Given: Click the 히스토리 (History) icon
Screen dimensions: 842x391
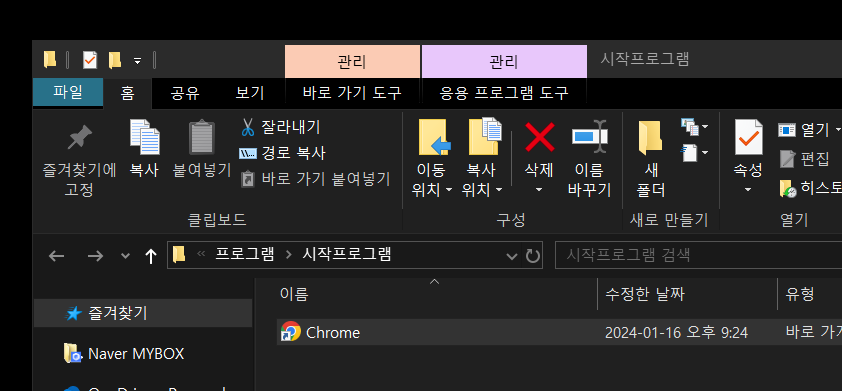Looking at the screenshot, I should [x=788, y=189].
